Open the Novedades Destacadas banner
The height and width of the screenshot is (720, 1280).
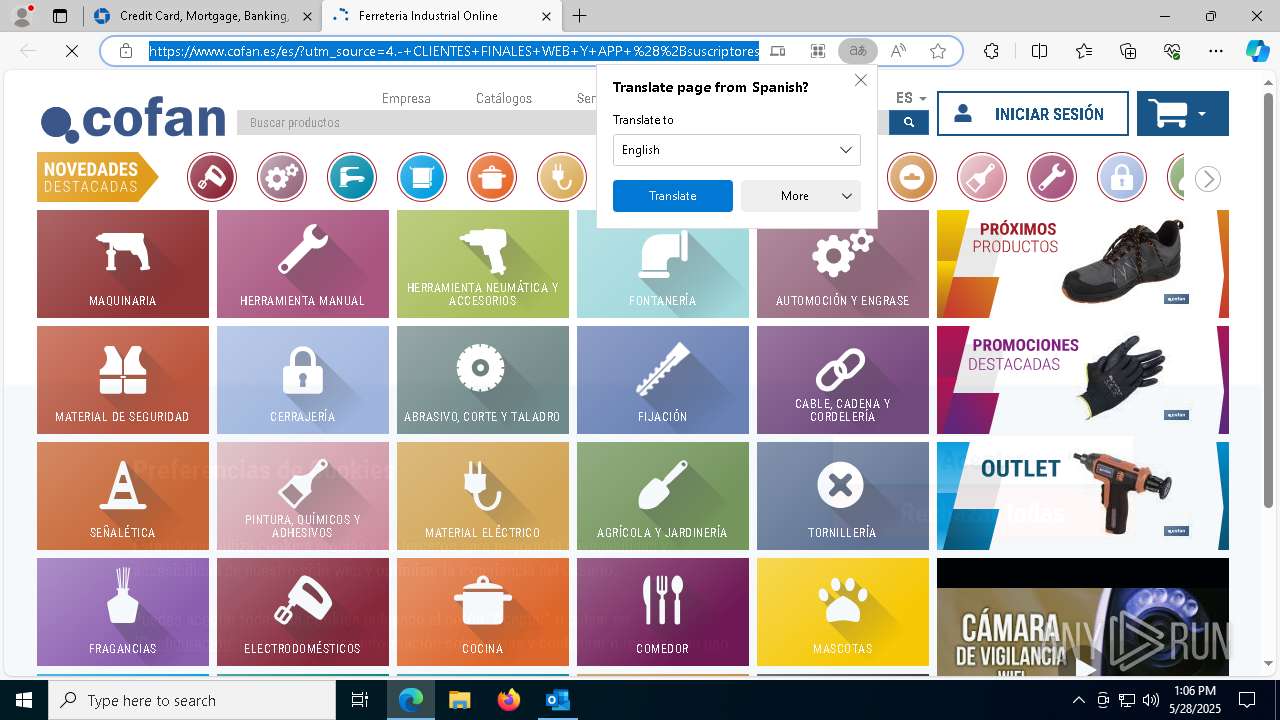98,177
